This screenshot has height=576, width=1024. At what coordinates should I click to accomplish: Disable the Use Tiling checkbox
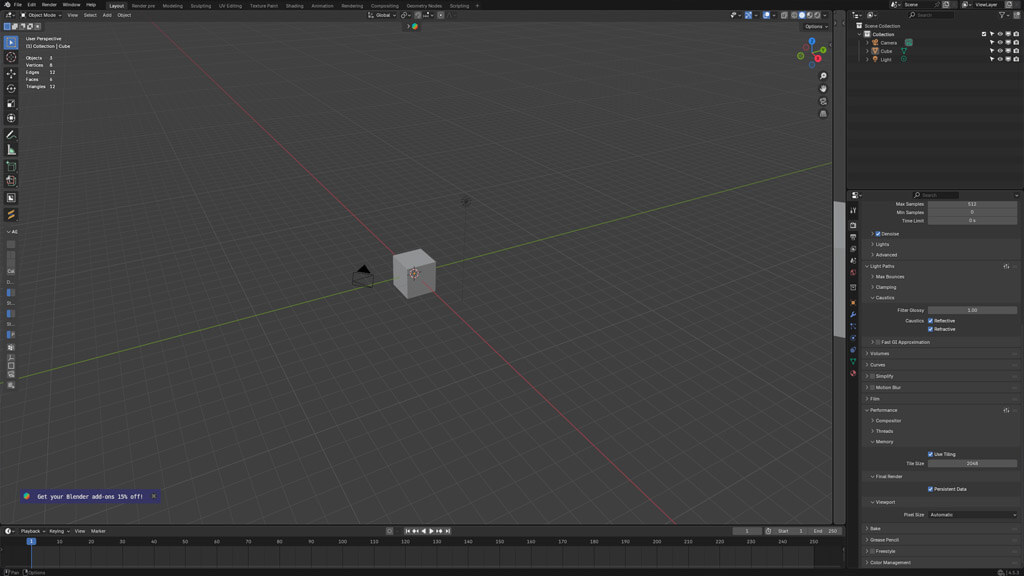tap(931, 454)
